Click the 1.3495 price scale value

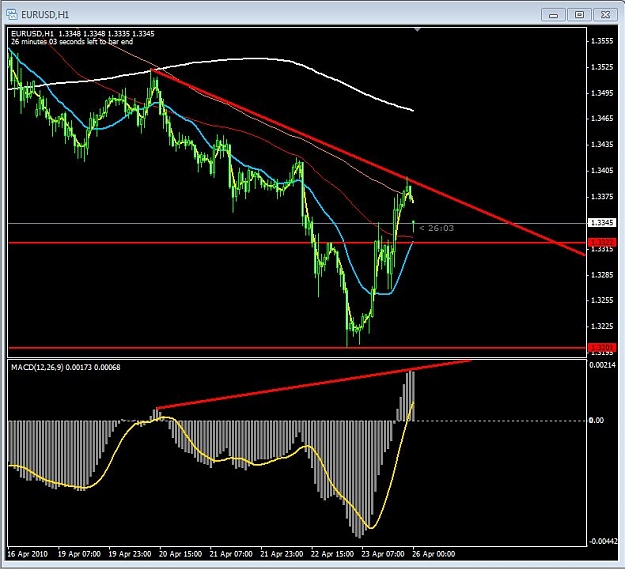[602, 93]
